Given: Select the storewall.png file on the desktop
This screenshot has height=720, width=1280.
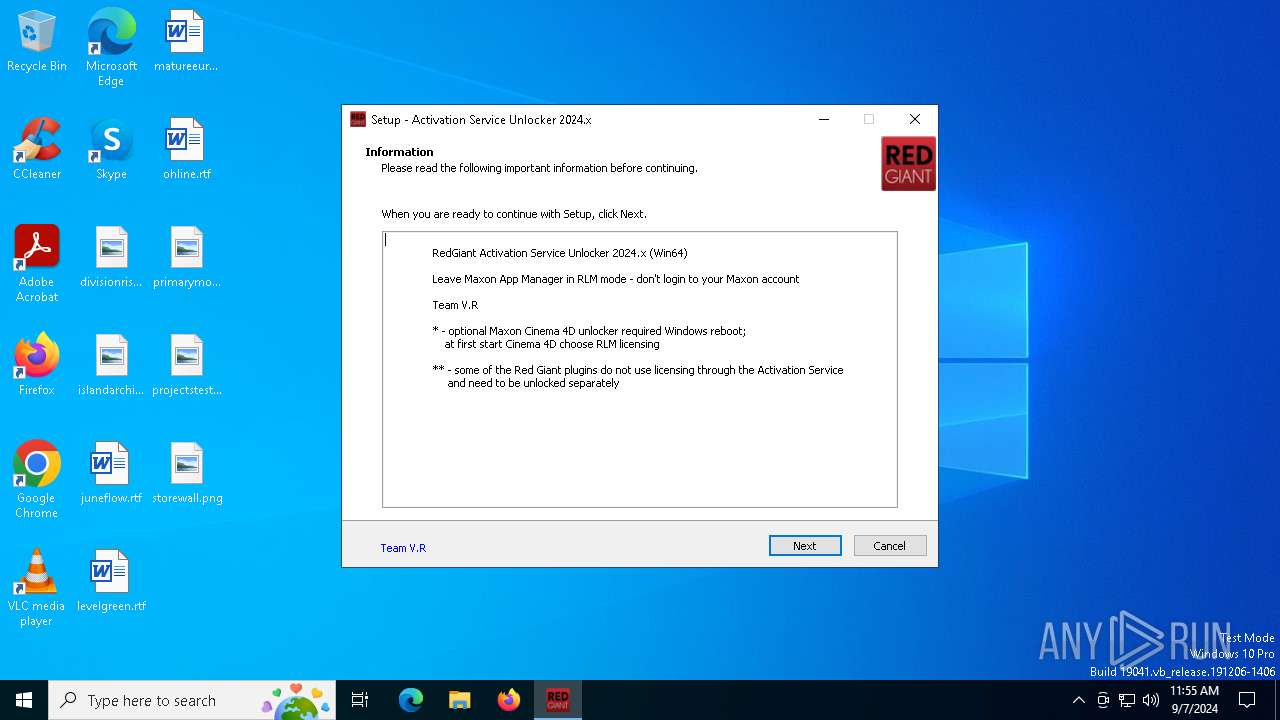Looking at the screenshot, I should [186, 474].
